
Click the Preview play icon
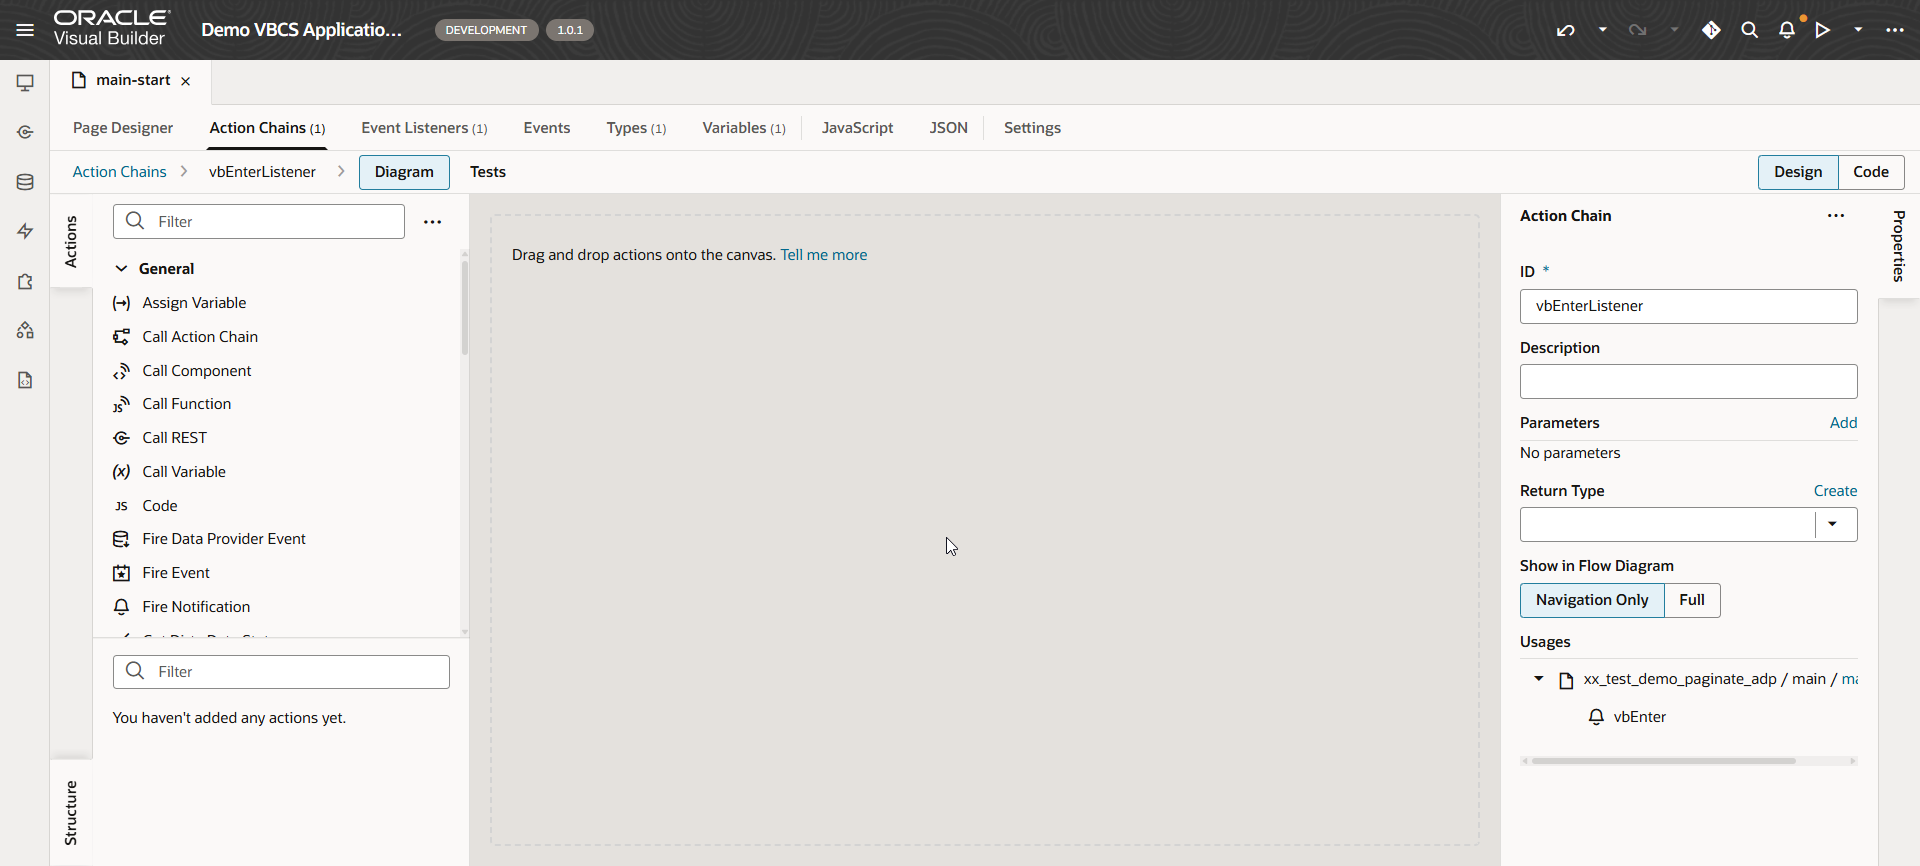coord(1823,30)
